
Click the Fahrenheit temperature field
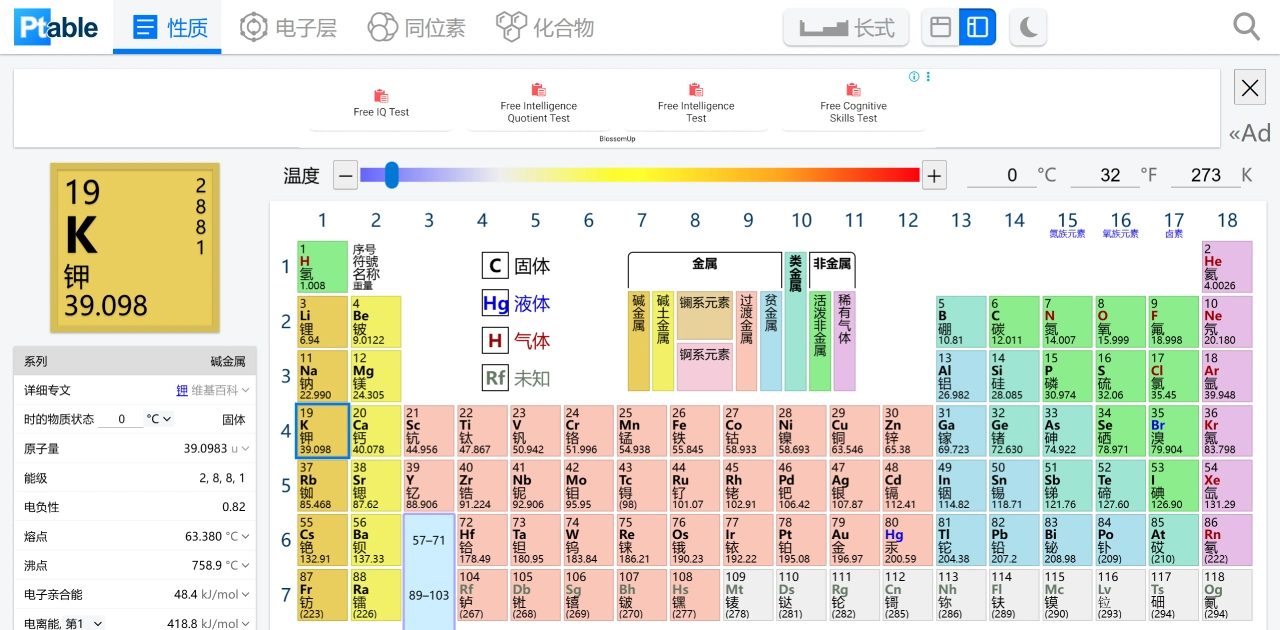[1104, 176]
